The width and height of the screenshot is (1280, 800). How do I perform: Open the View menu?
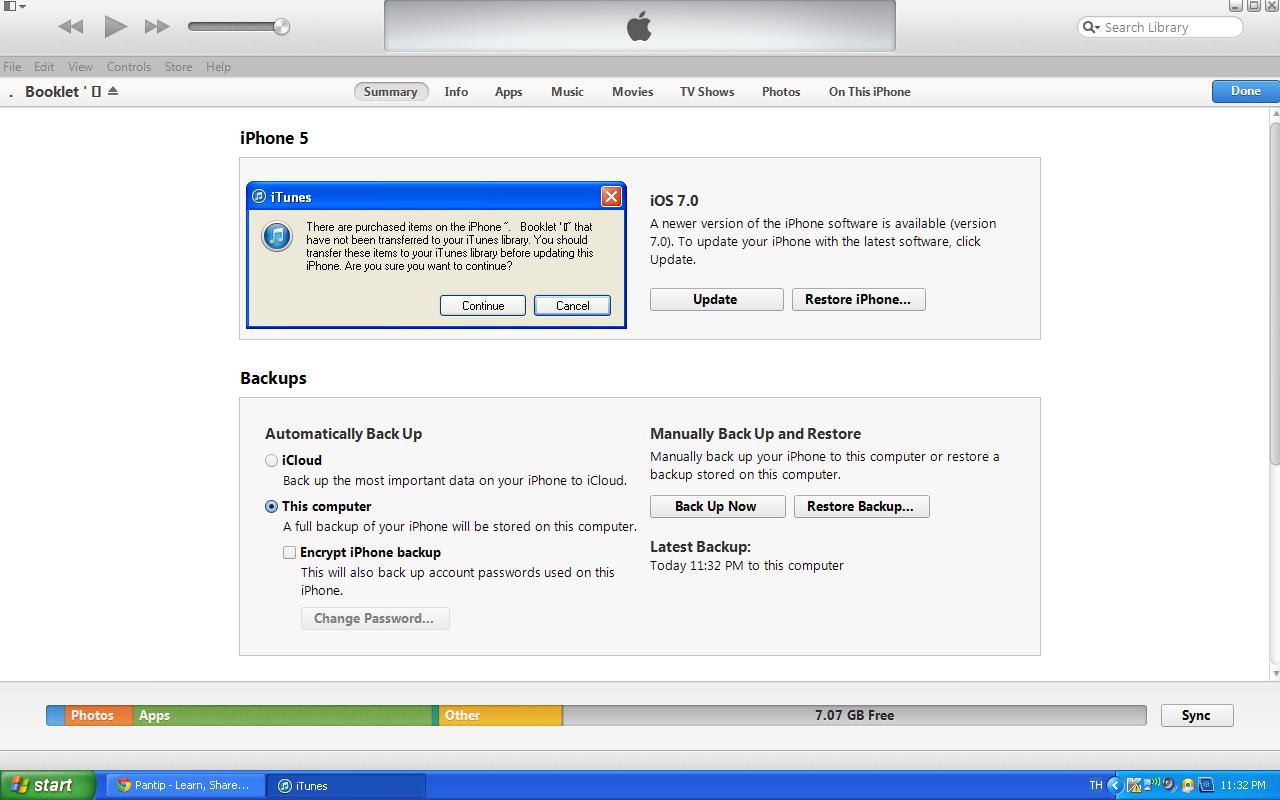point(80,67)
